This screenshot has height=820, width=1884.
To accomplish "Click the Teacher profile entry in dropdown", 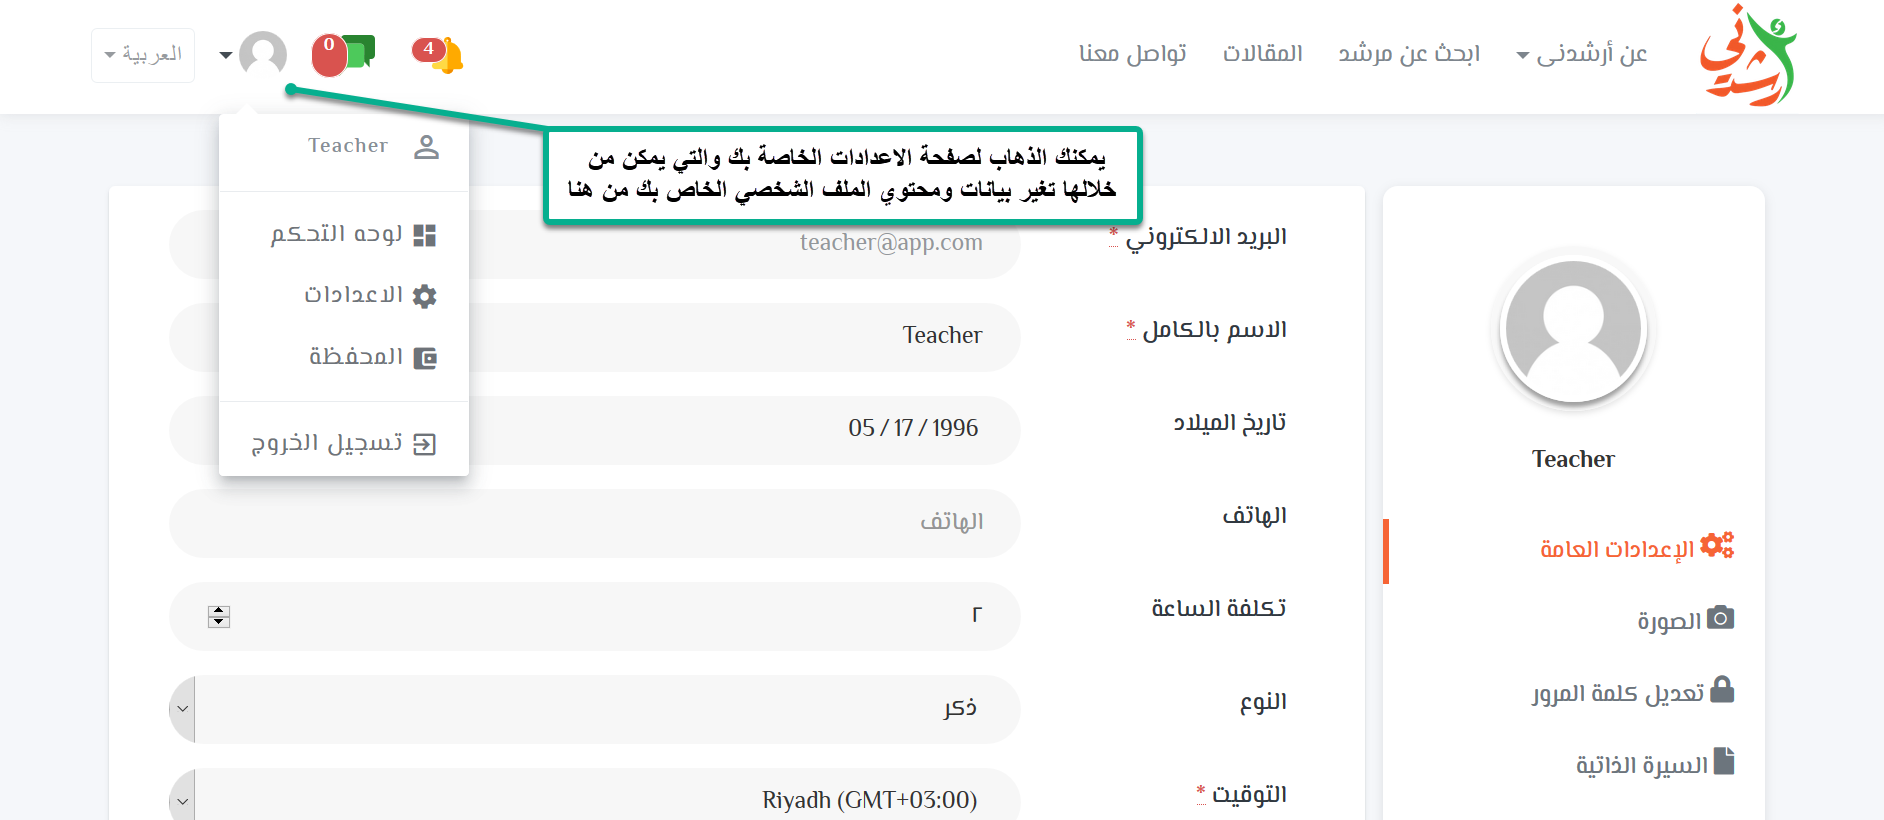I will (371, 146).
